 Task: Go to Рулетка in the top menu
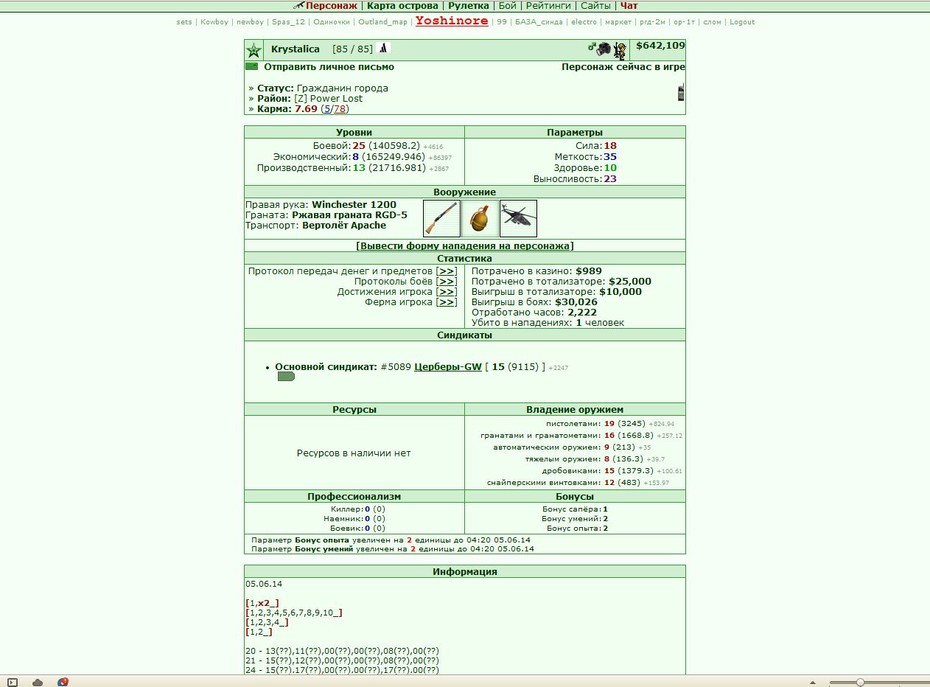[x=469, y=5]
